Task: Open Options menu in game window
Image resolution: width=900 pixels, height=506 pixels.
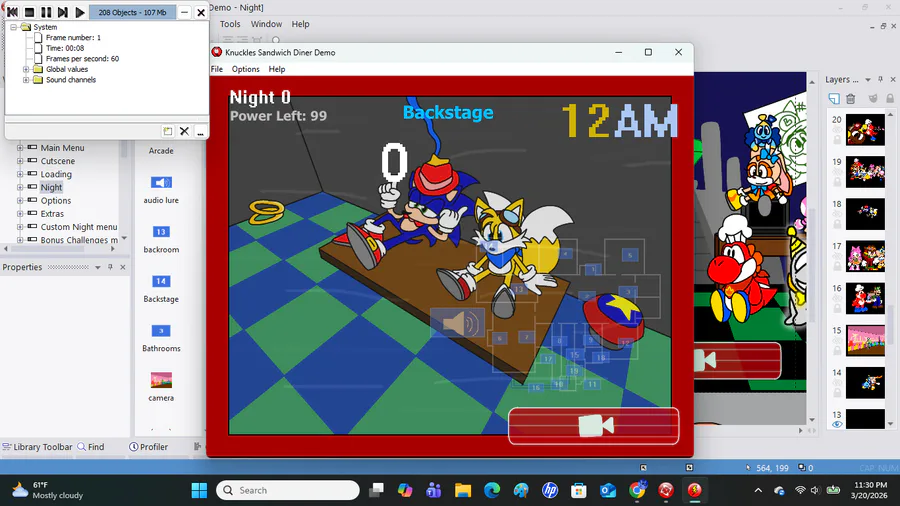Action: [x=246, y=69]
